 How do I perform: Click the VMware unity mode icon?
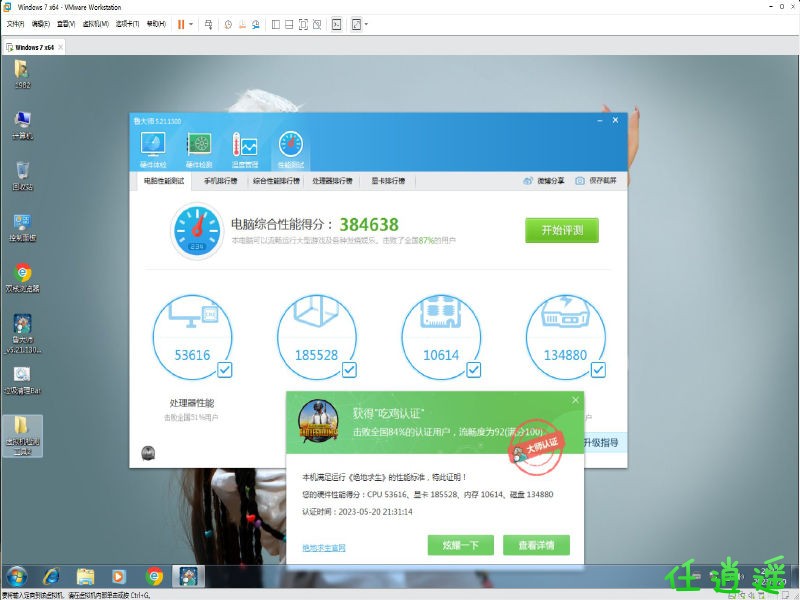tap(317, 24)
